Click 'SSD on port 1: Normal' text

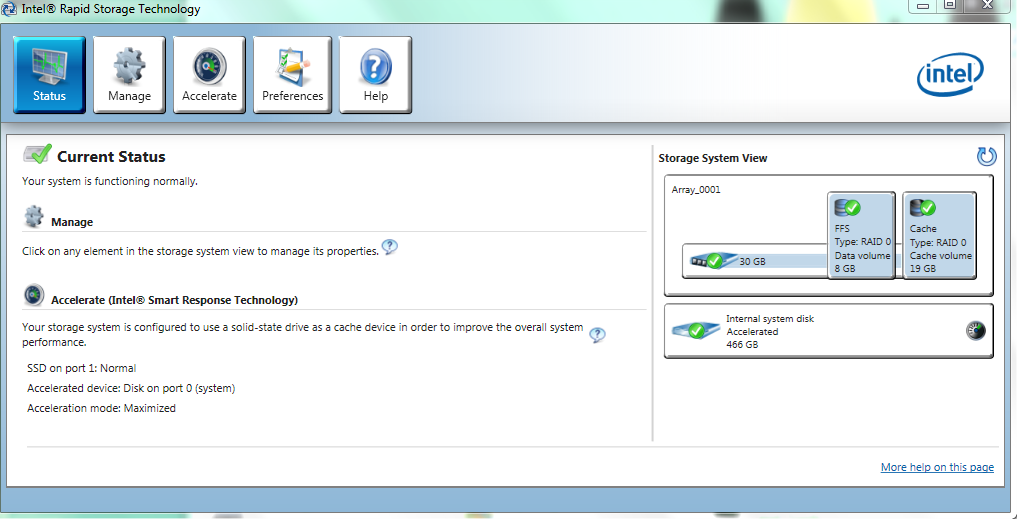pos(82,368)
